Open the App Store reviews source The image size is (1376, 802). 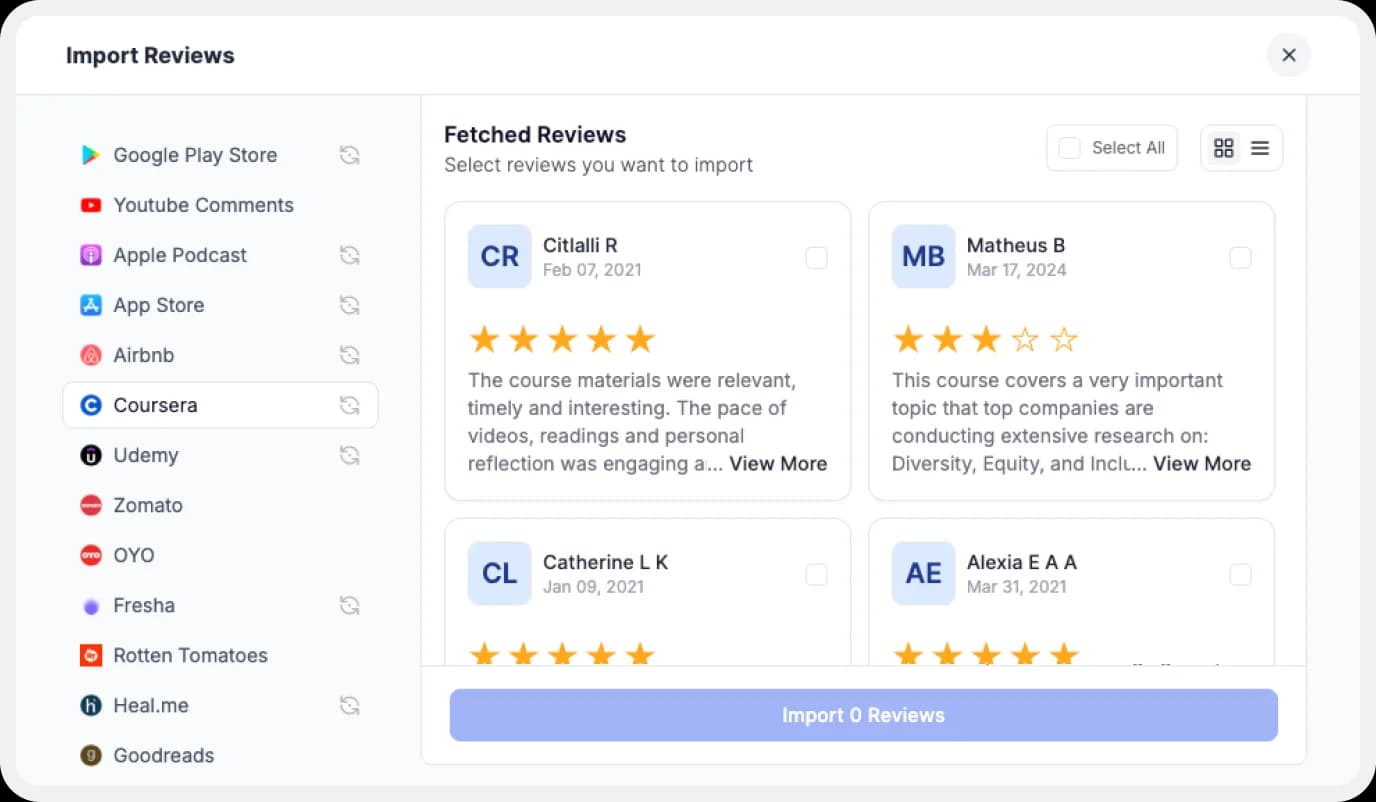pos(159,305)
